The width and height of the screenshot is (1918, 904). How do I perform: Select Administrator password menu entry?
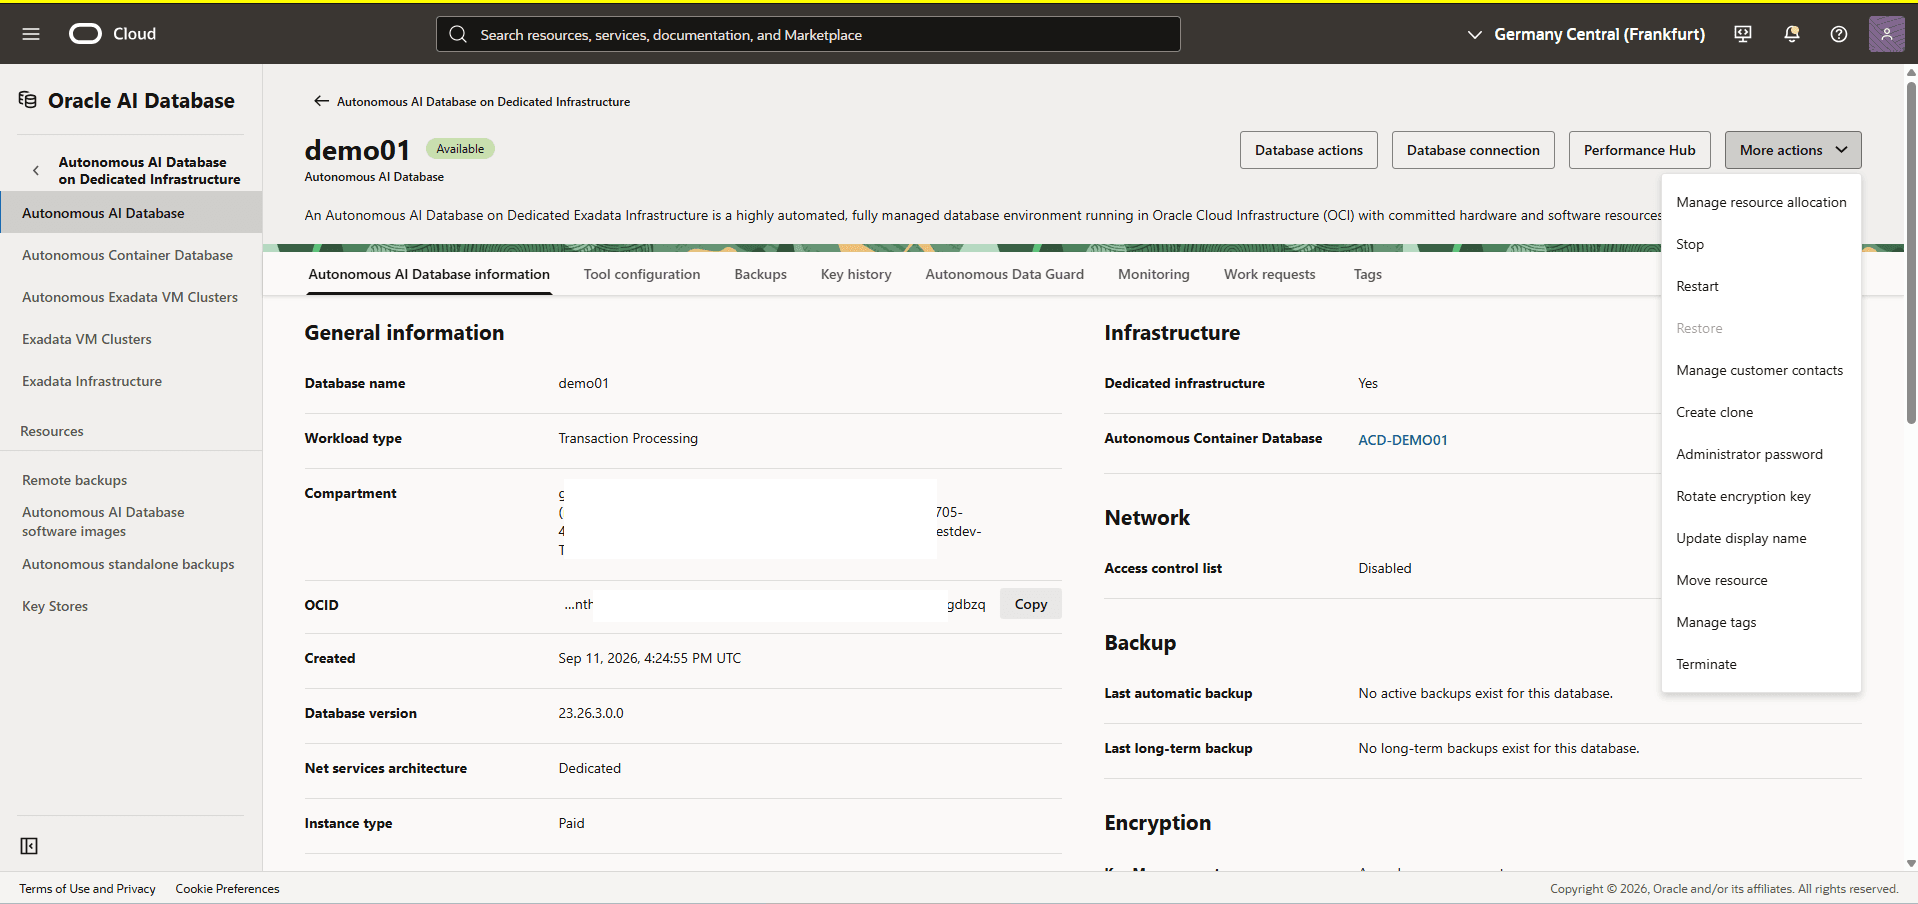[x=1761, y=454]
